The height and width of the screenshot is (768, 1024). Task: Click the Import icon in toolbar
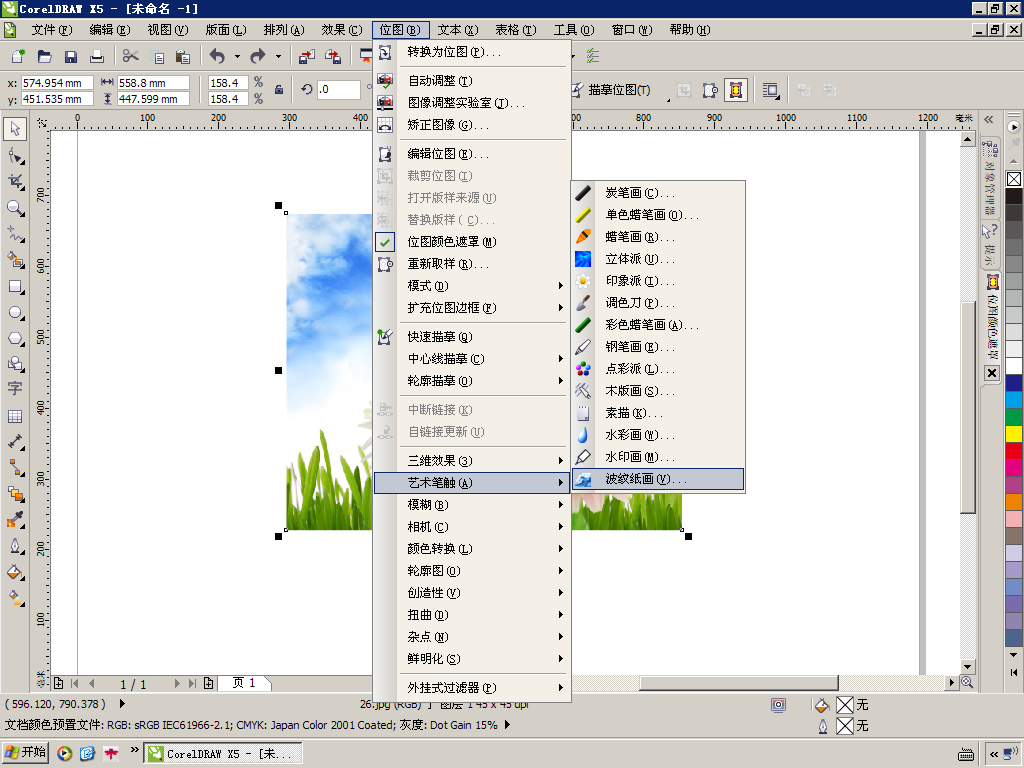point(307,57)
